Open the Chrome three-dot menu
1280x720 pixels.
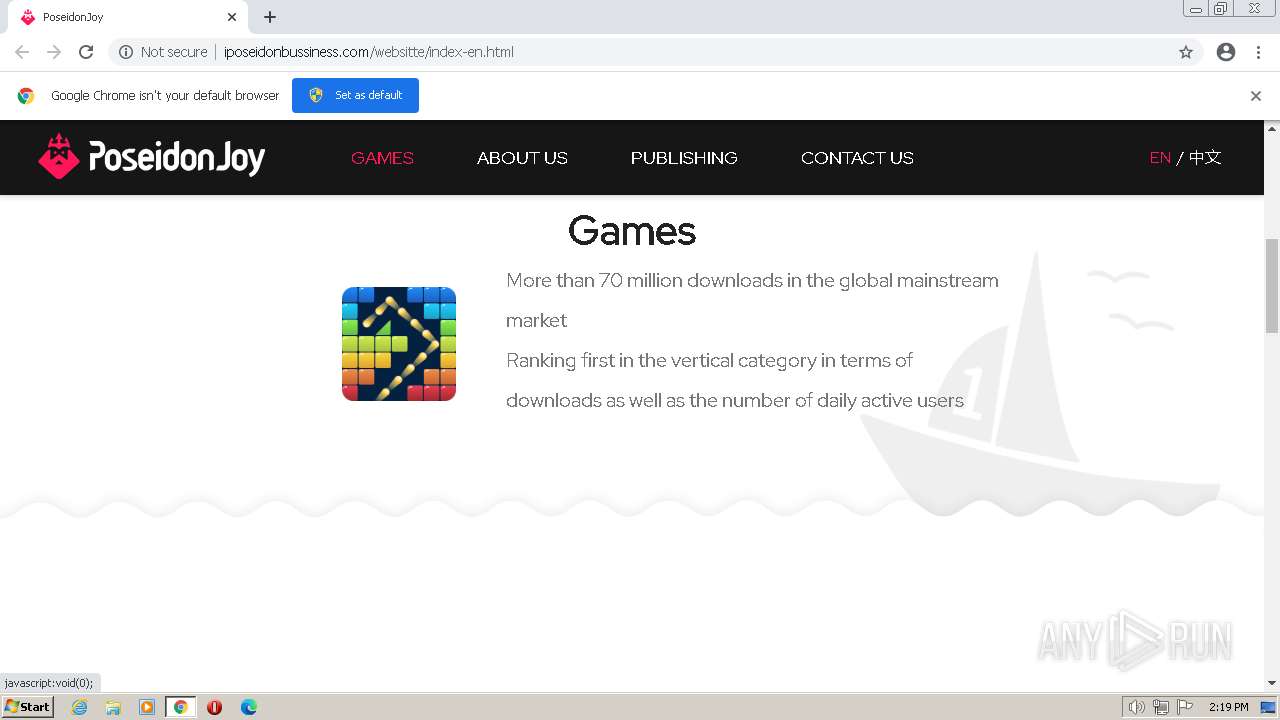tap(1258, 52)
